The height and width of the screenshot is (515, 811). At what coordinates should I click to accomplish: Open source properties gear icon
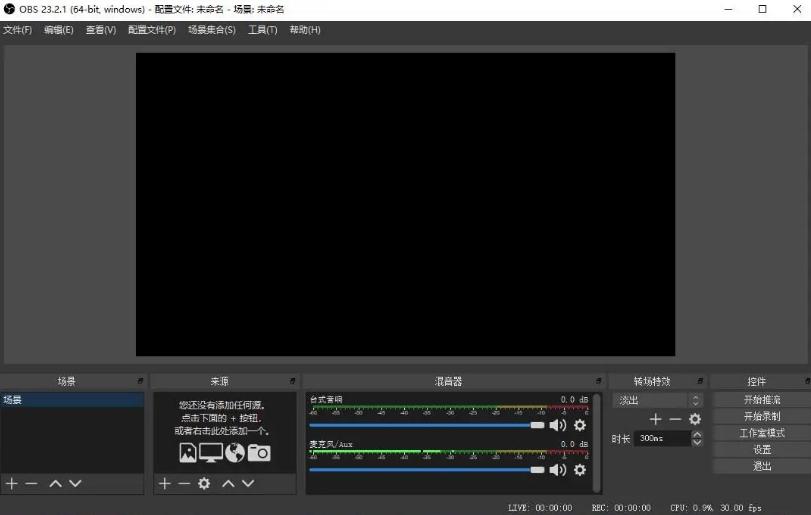[x=204, y=483]
